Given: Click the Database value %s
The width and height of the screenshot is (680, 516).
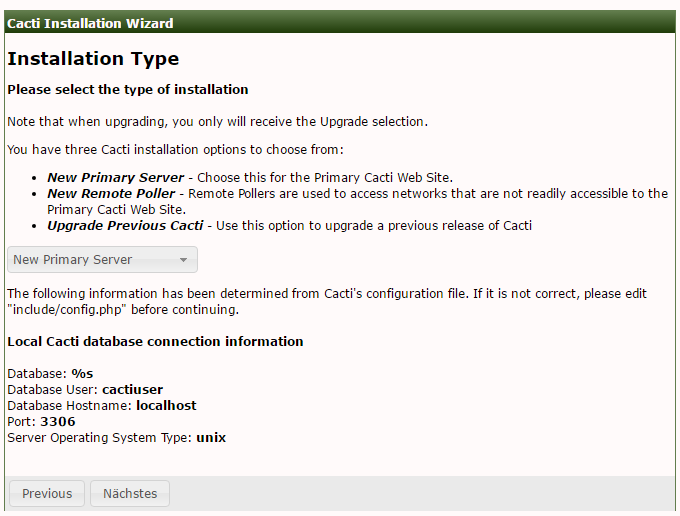Looking at the screenshot, I should 82,373.
